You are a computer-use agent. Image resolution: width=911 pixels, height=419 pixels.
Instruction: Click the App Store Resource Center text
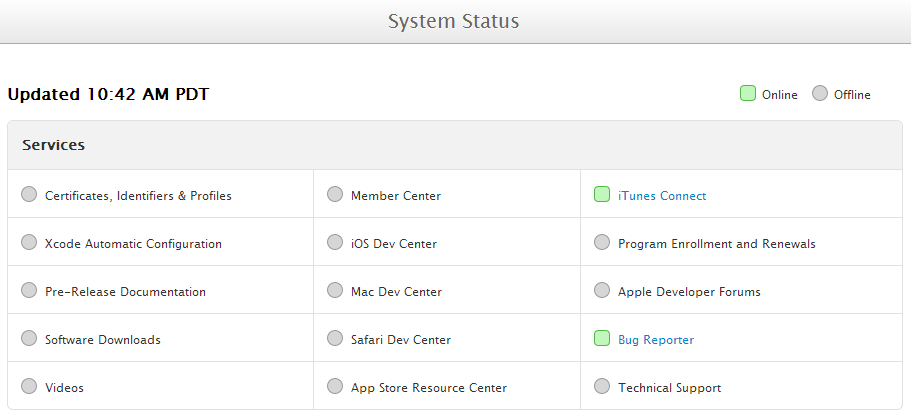[429, 388]
